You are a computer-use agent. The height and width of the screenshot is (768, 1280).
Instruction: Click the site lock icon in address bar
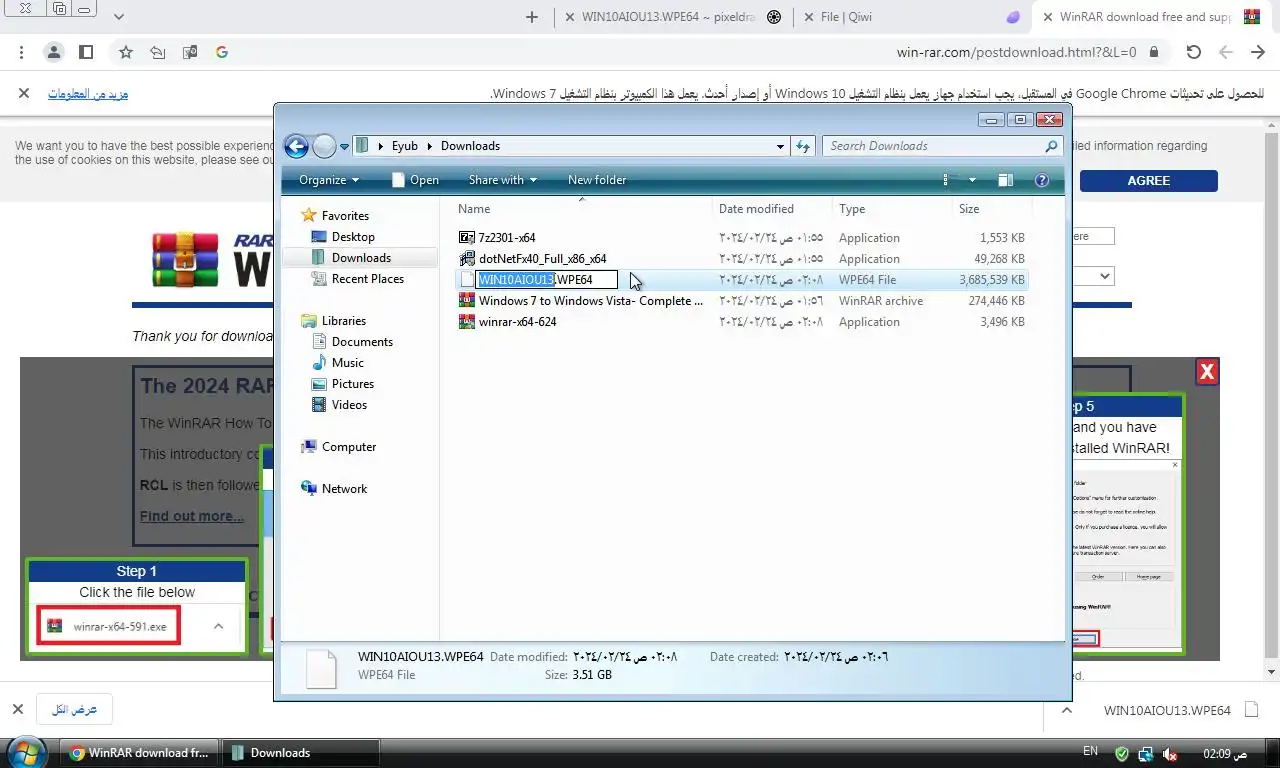(1154, 52)
